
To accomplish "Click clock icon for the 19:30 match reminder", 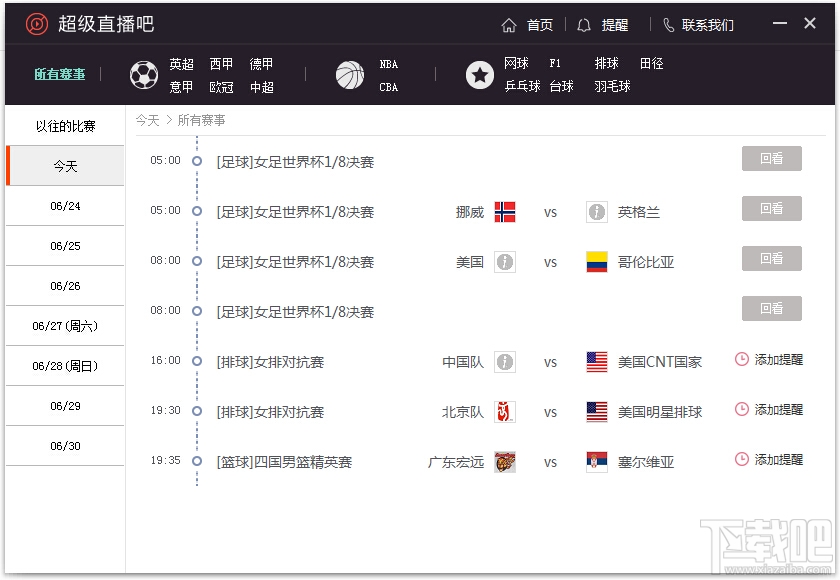I will click(x=741, y=410).
